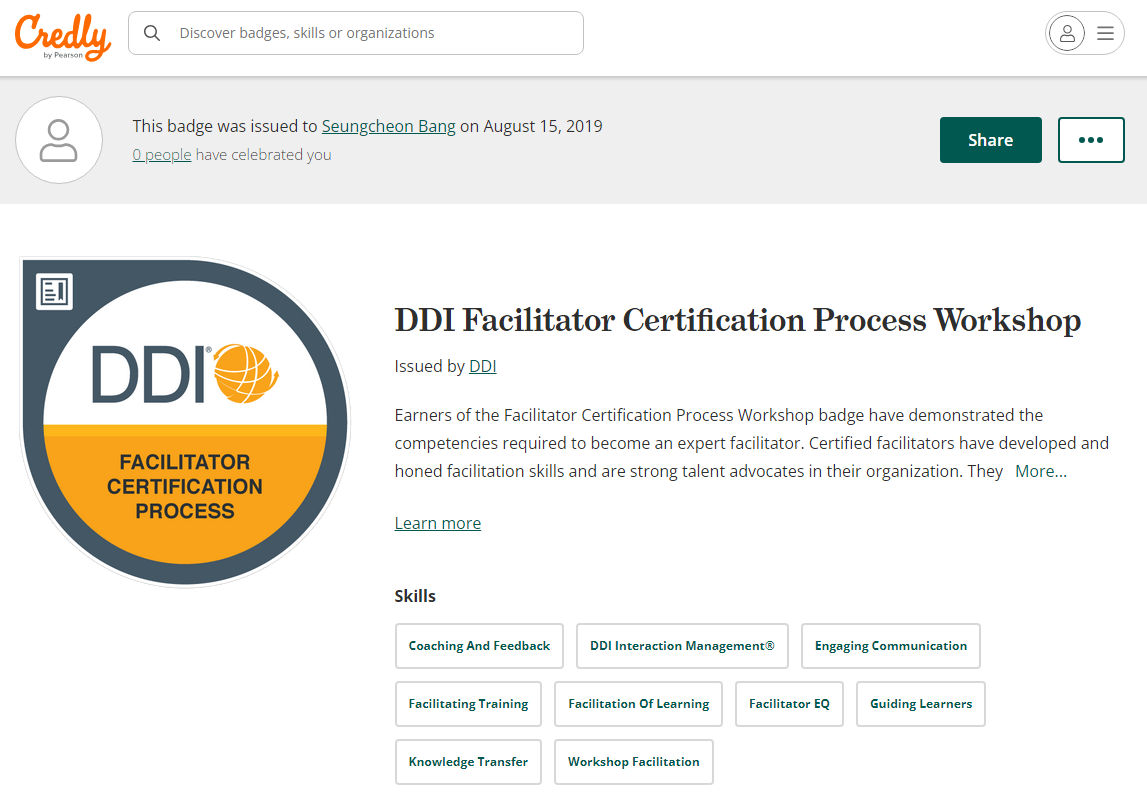Follow the Learn more link

pyautogui.click(x=437, y=523)
